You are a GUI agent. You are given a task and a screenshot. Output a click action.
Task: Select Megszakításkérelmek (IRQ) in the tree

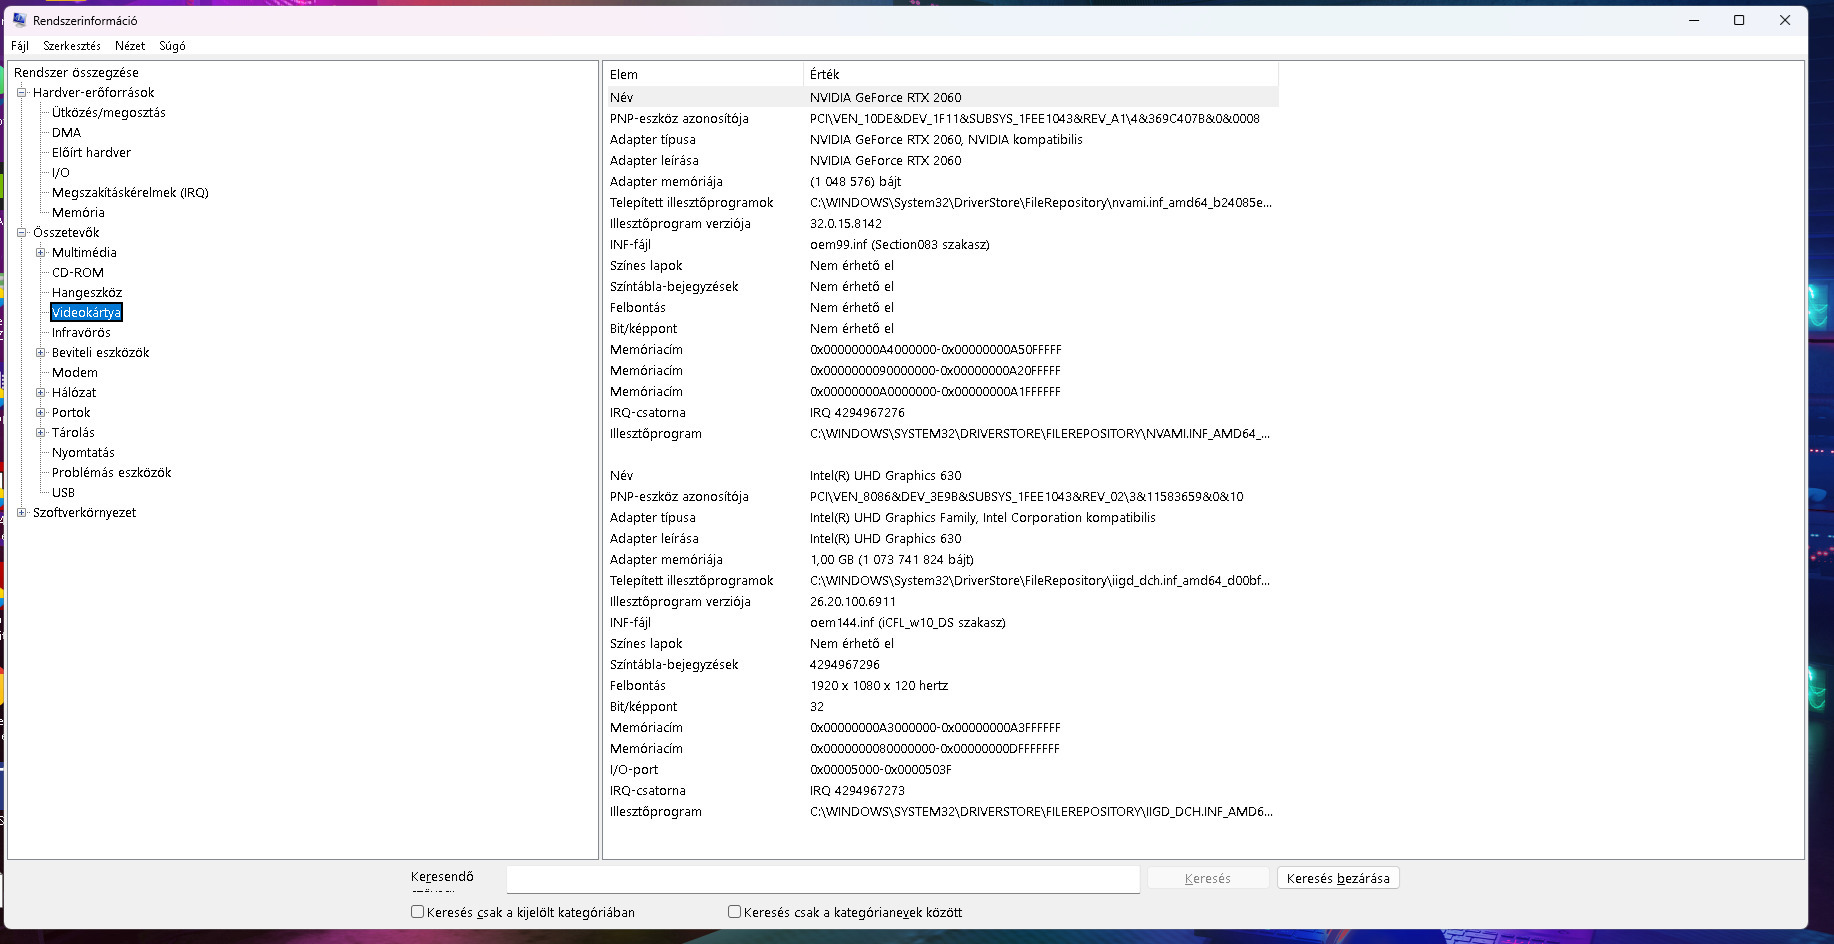(x=130, y=192)
